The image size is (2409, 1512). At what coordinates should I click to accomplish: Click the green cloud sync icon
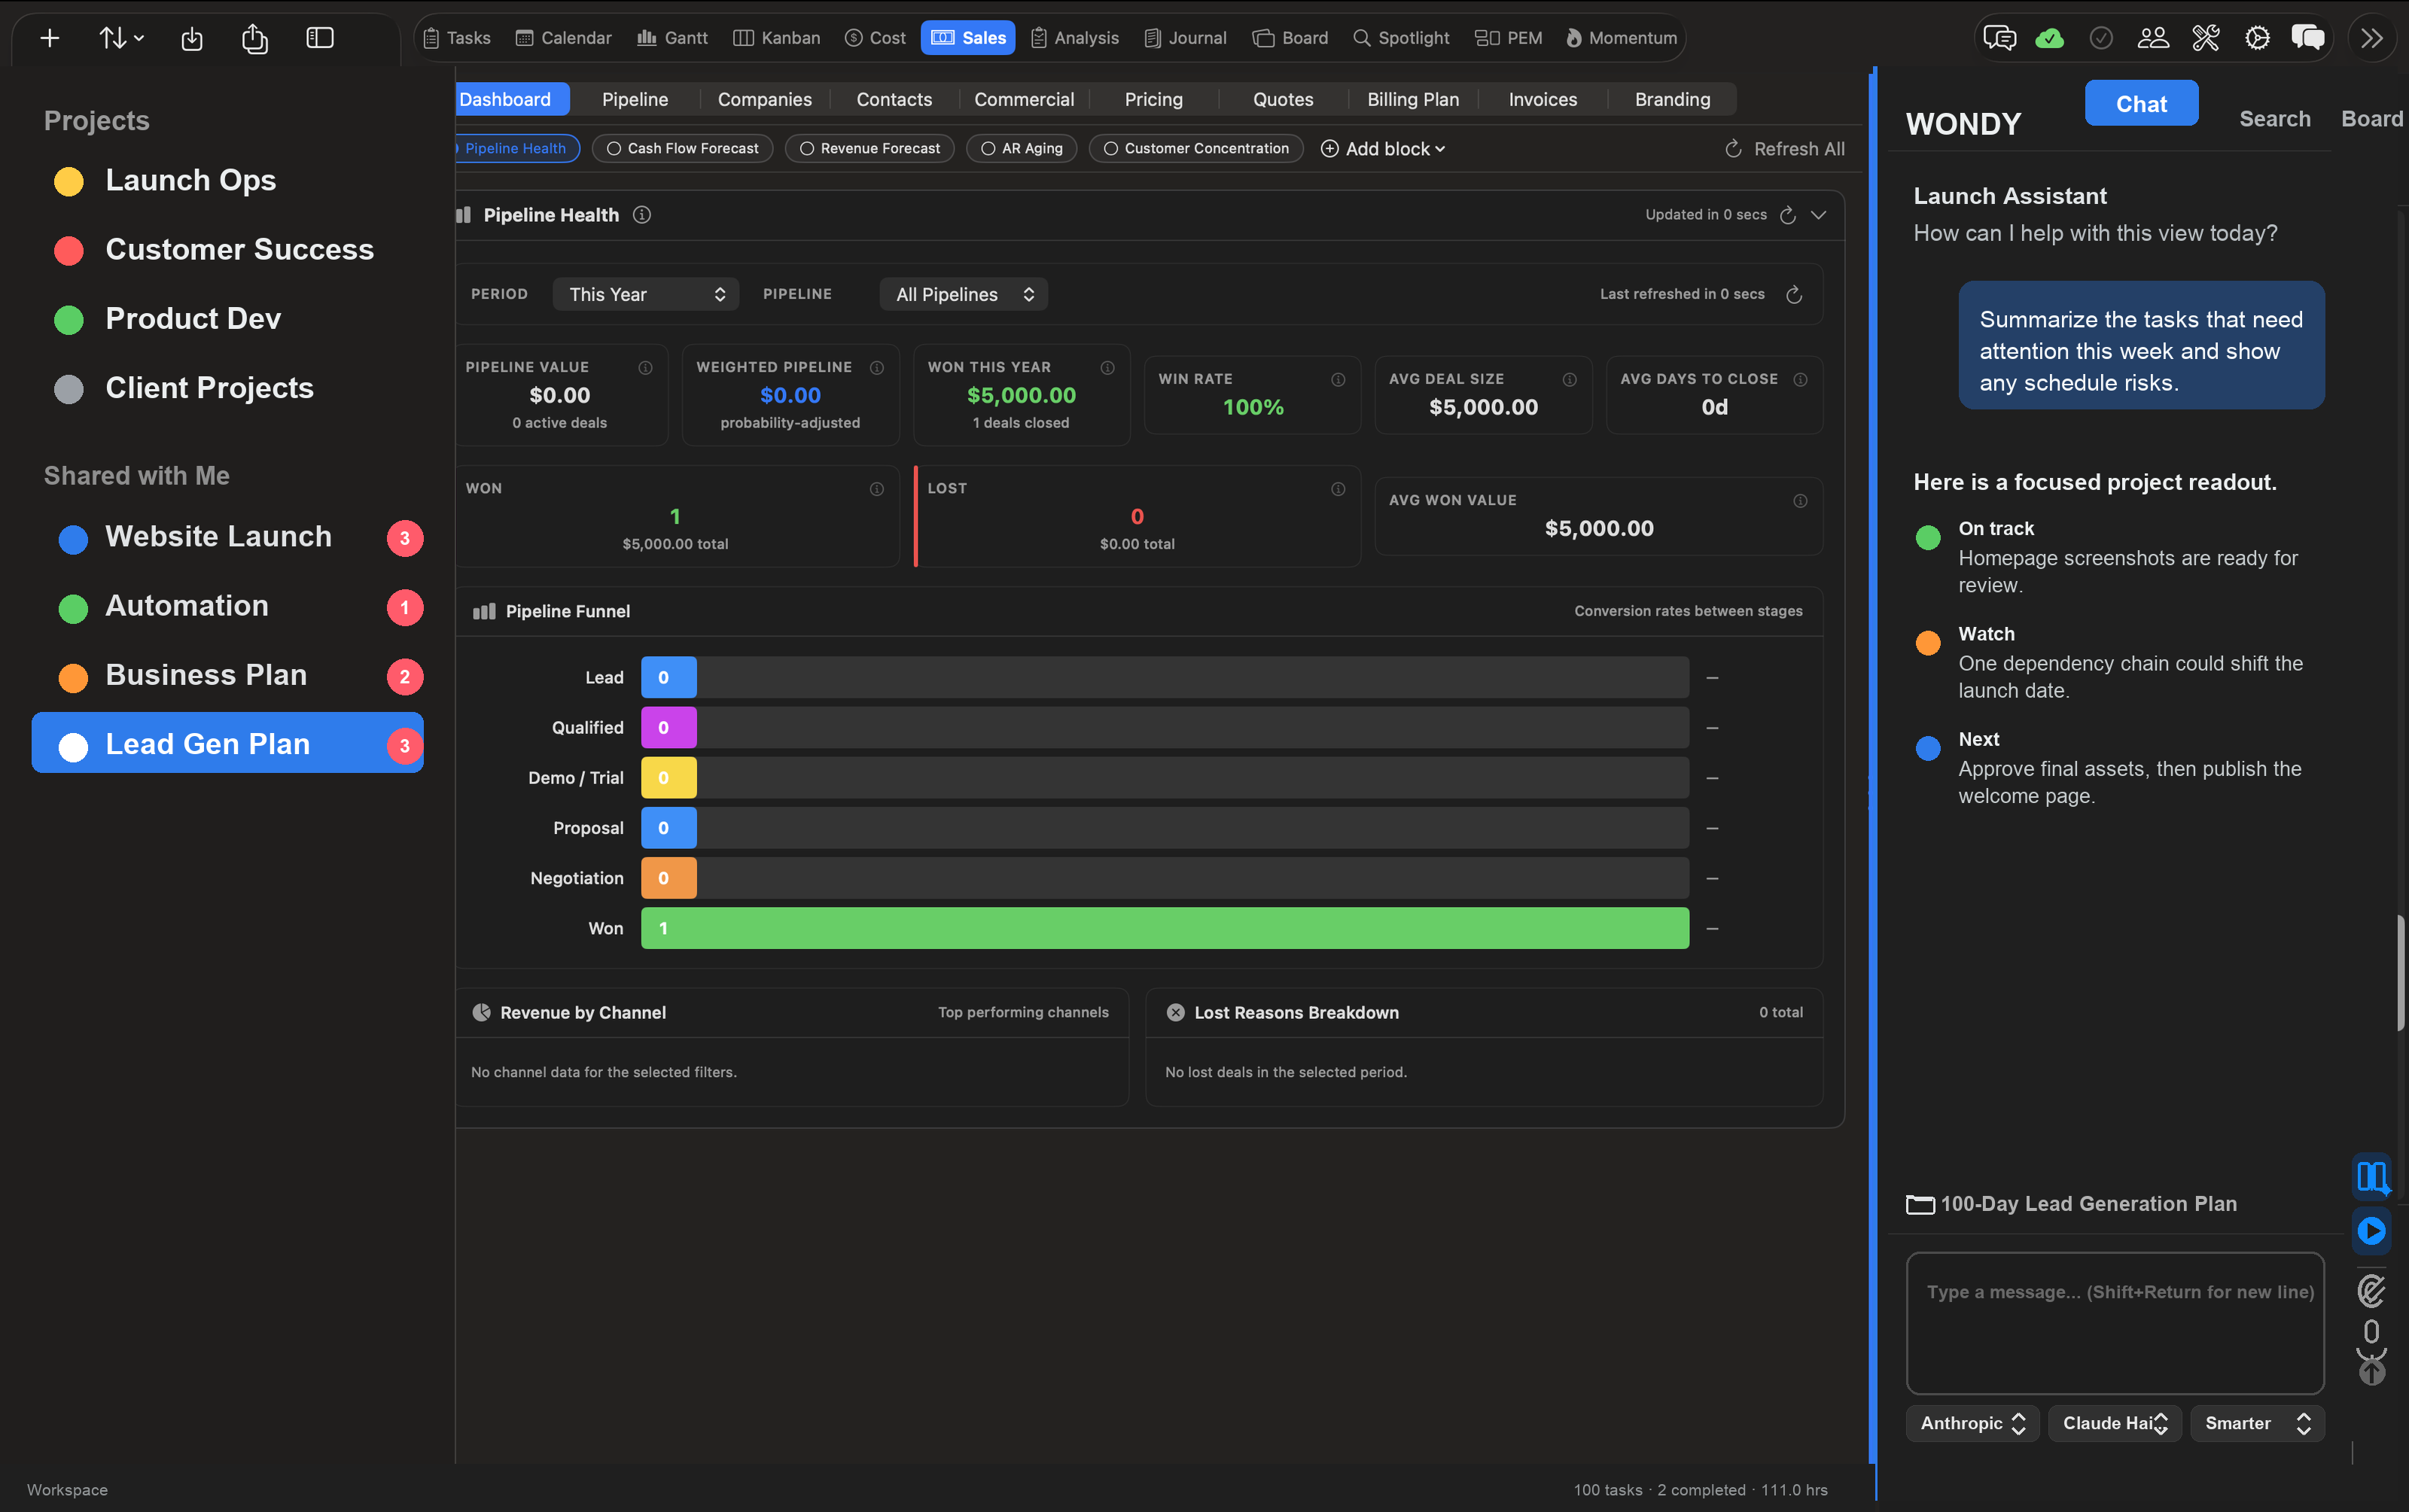click(x=2049, y=38)
